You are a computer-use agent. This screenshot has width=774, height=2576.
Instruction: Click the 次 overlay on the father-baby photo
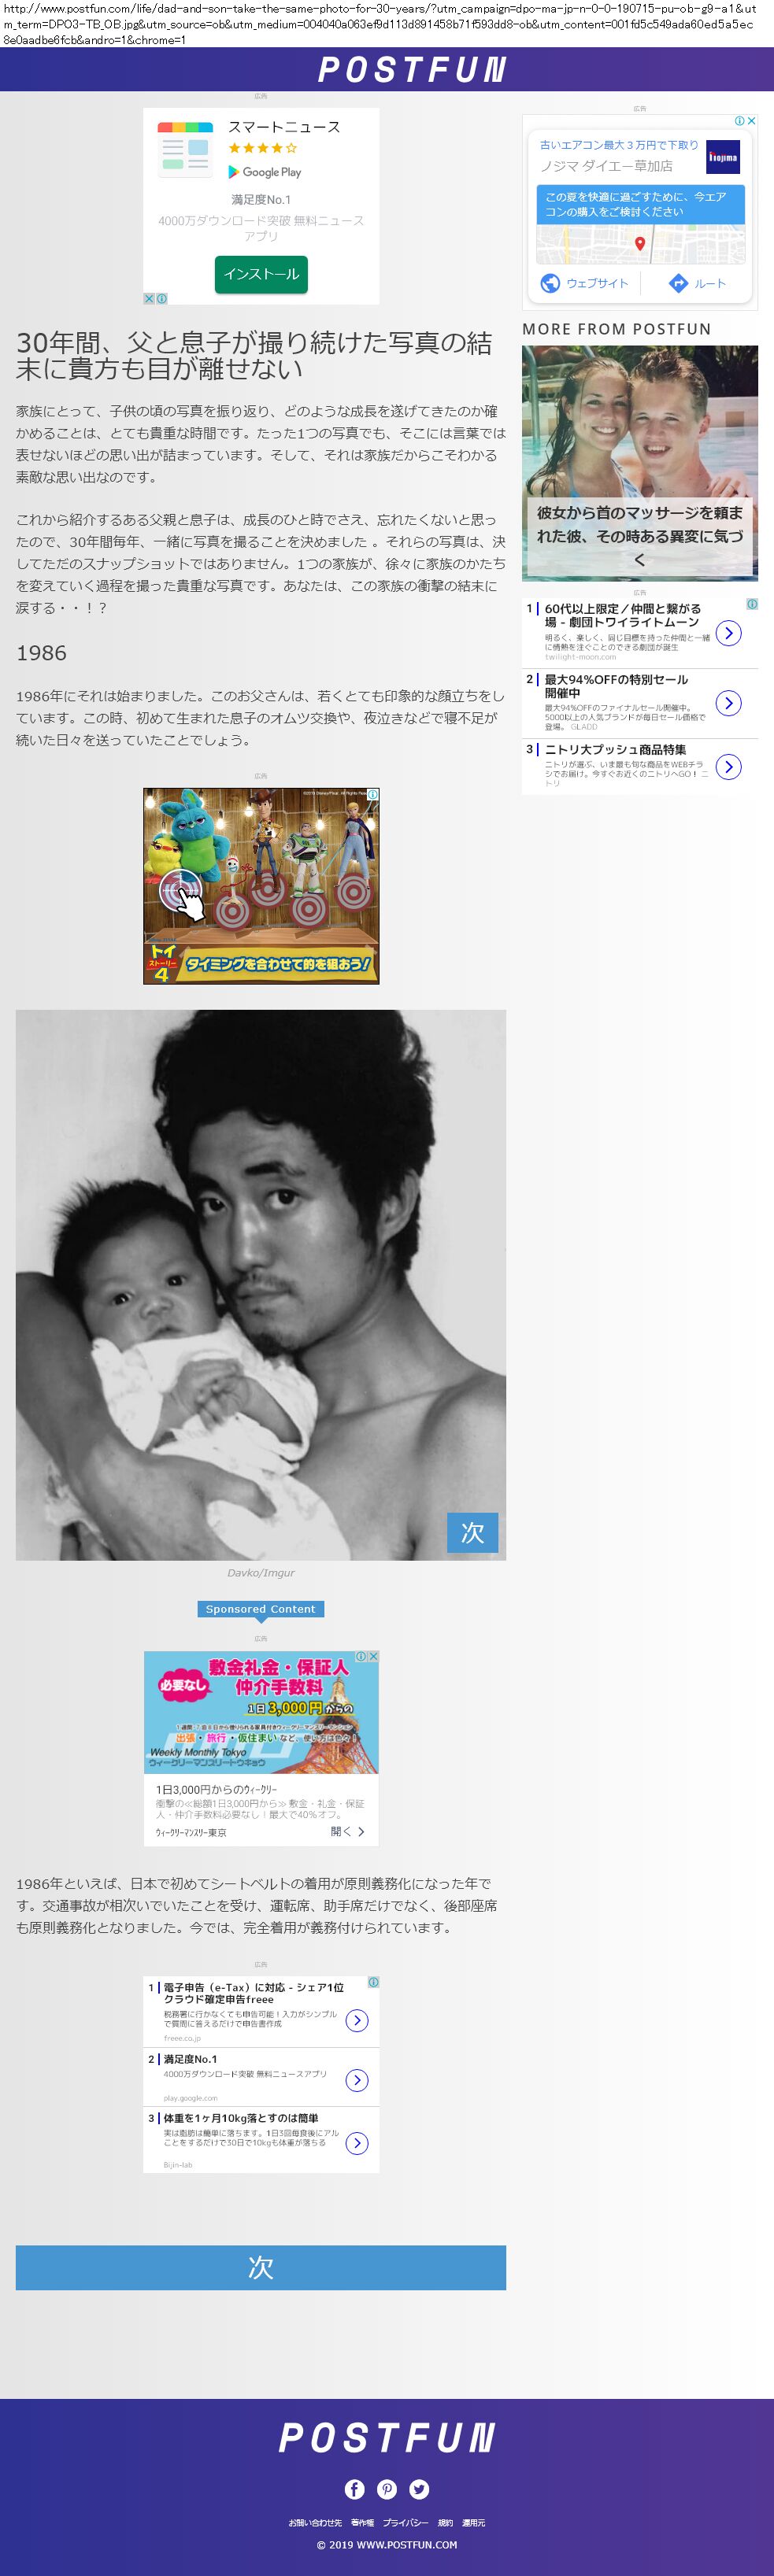tap(472, 1532)
